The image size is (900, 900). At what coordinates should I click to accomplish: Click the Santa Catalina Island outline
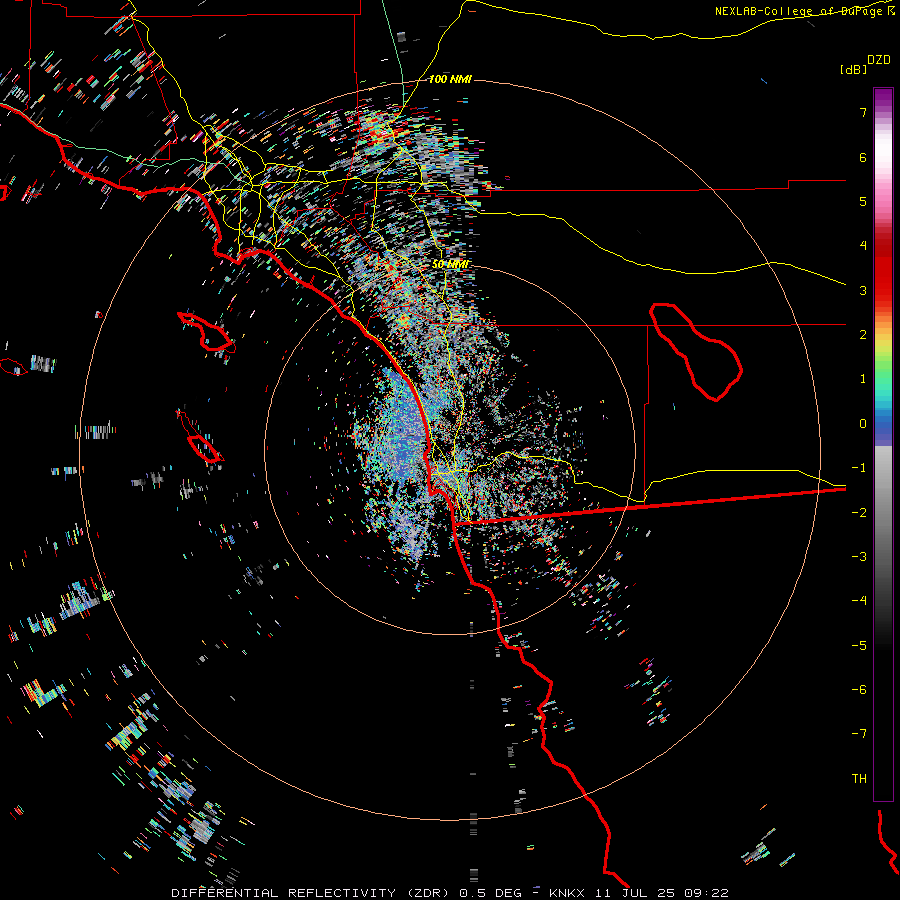click(x=206, y=332)
